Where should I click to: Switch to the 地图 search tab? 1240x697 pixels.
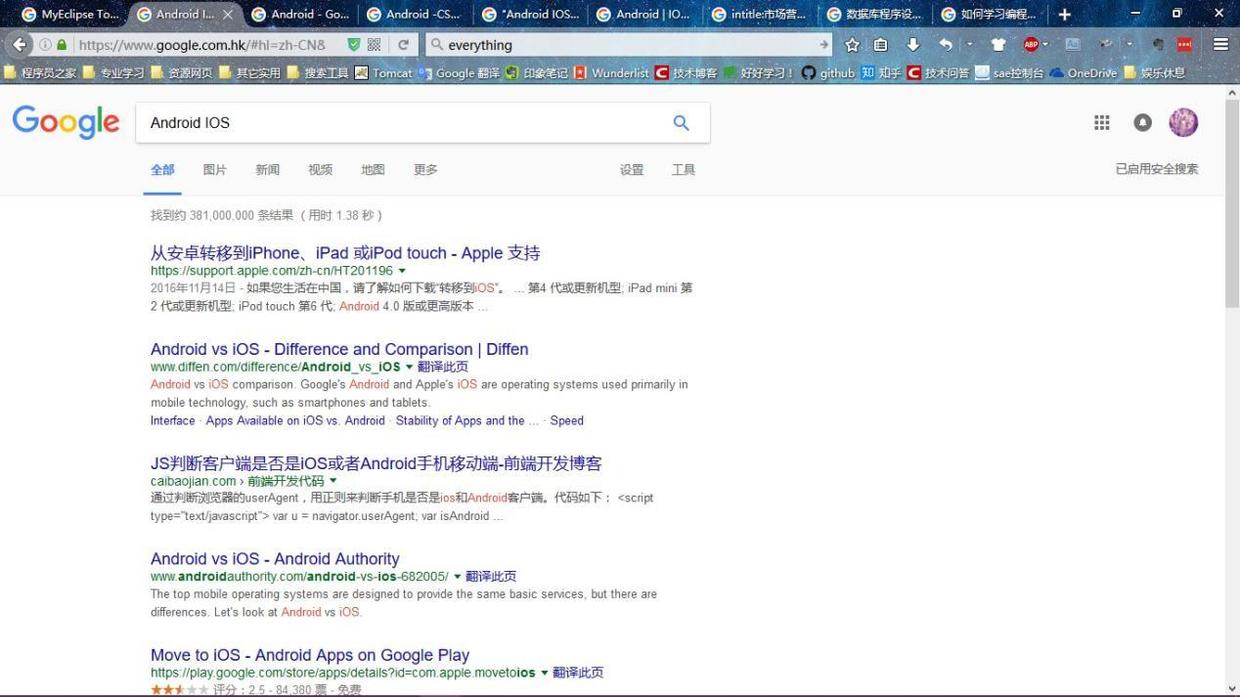click(373, 170)
